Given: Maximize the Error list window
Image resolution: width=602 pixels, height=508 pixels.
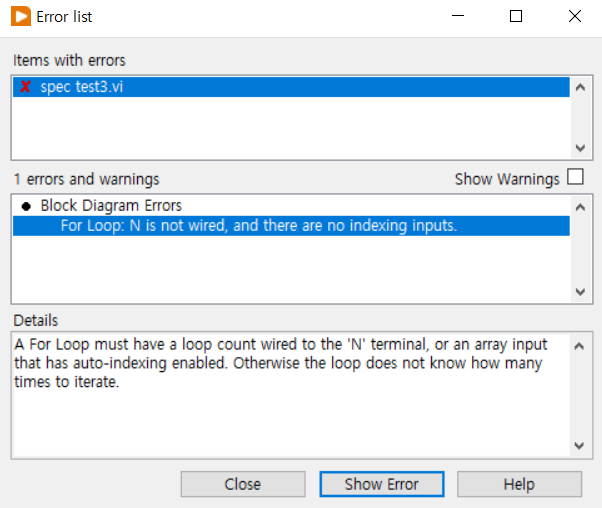Looking at the screenshot, I should pos(516,17).
